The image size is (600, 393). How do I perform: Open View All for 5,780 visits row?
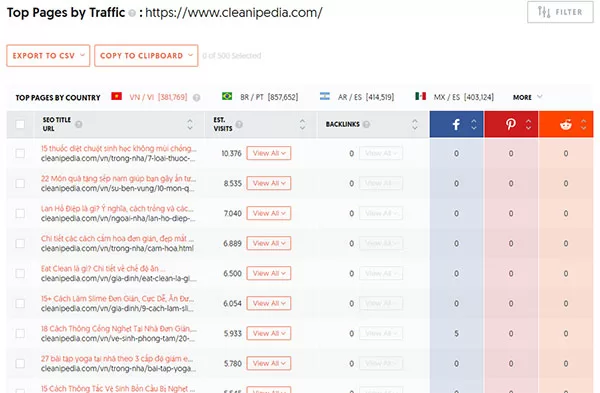(269, 364)
